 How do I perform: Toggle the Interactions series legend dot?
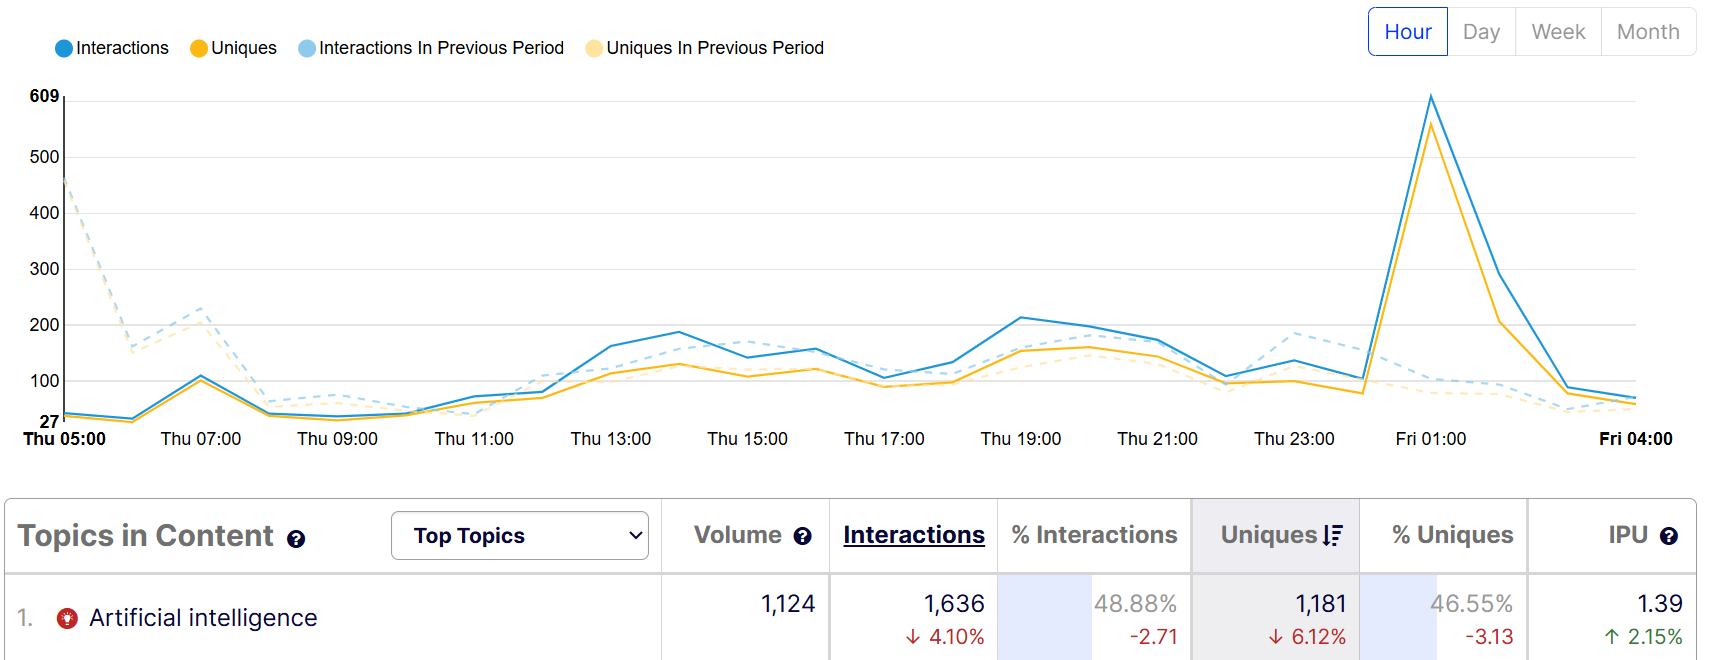click(x=64, y=48)
